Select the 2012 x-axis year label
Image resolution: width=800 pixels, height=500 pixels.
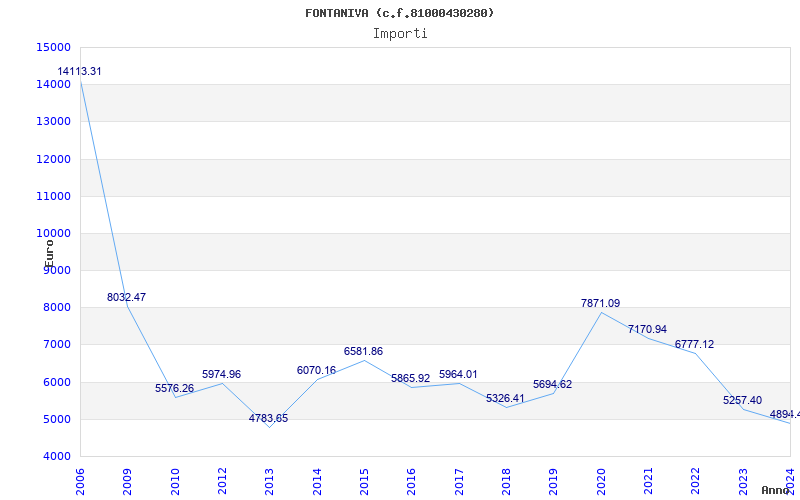pos(222,481)
